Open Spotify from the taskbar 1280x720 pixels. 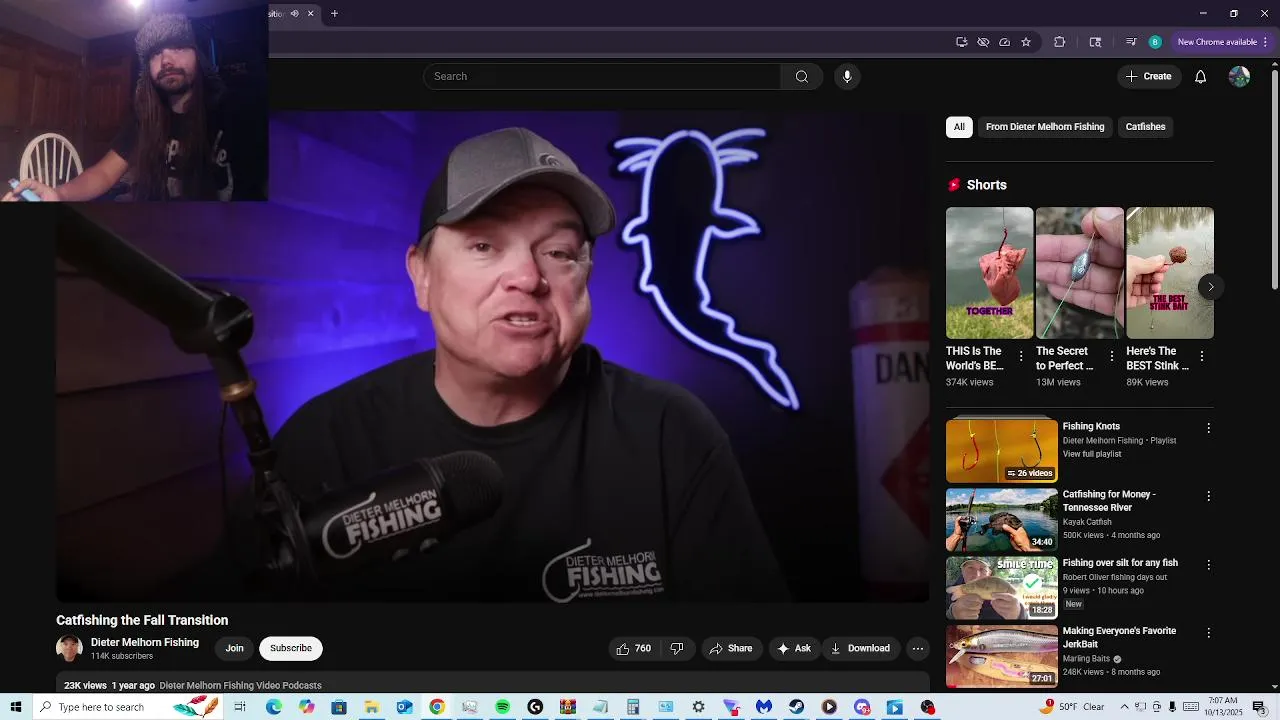tap(502, 707)
